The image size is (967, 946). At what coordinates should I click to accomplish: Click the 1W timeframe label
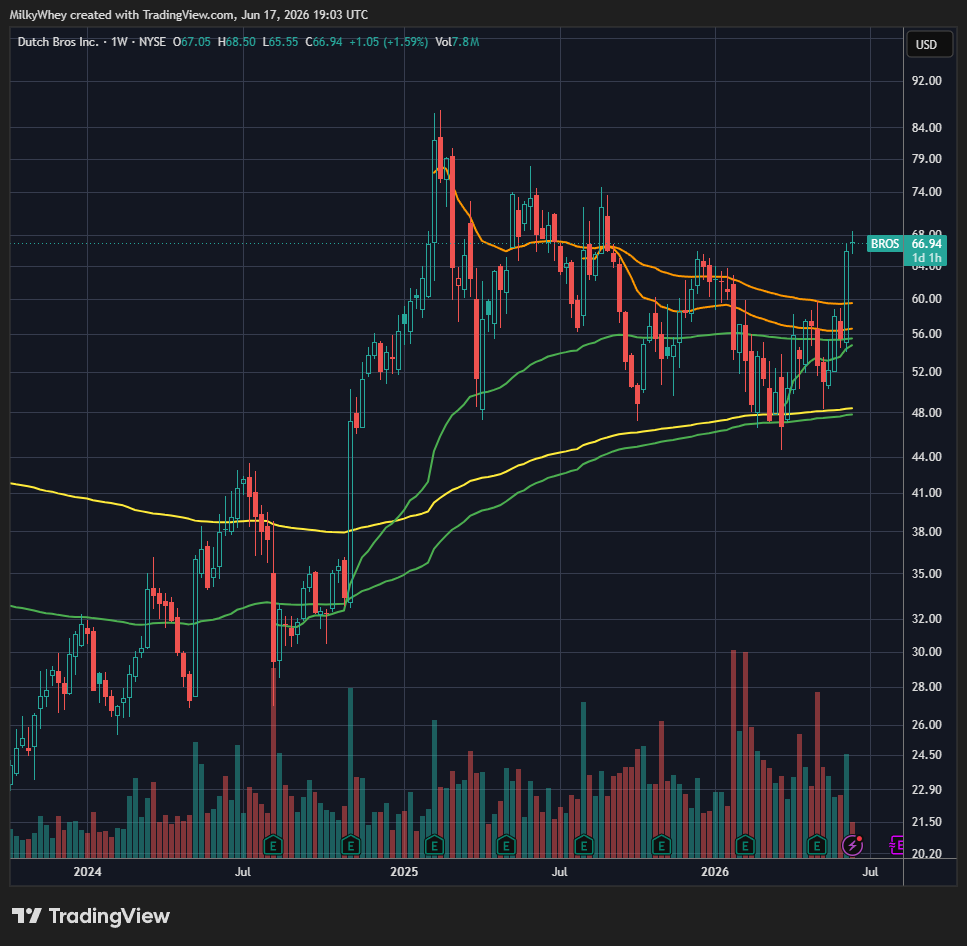pyautogui.click(x=119, y=42)
